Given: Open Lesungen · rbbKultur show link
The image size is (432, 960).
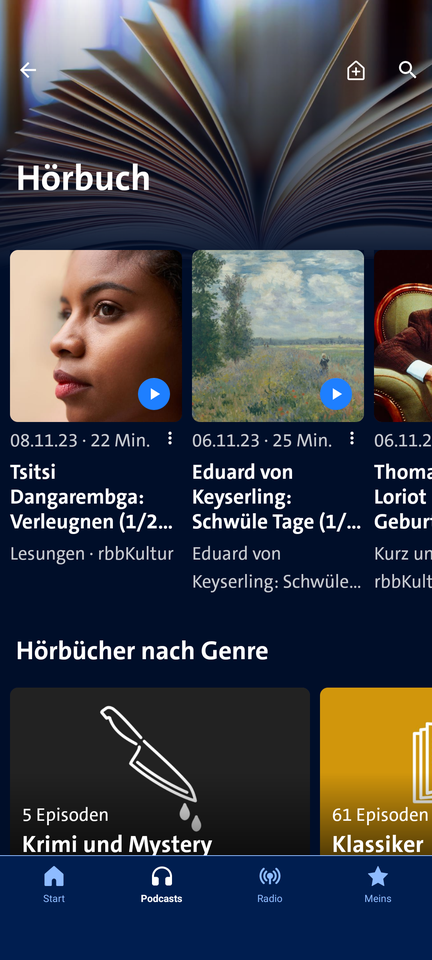Looking at the screenshot, I should point(92,554).
